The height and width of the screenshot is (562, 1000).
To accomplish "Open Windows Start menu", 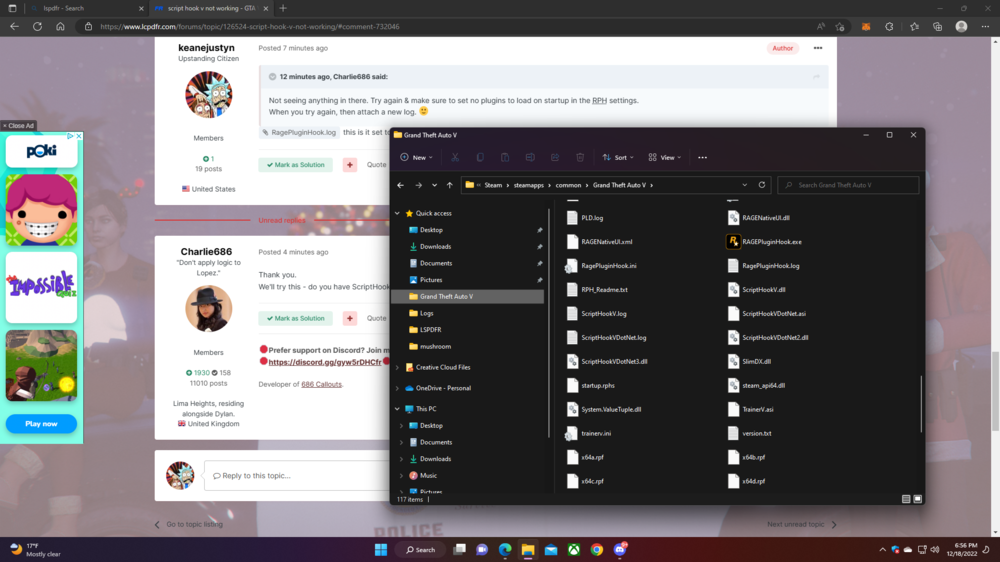I will tap(381, 549).
